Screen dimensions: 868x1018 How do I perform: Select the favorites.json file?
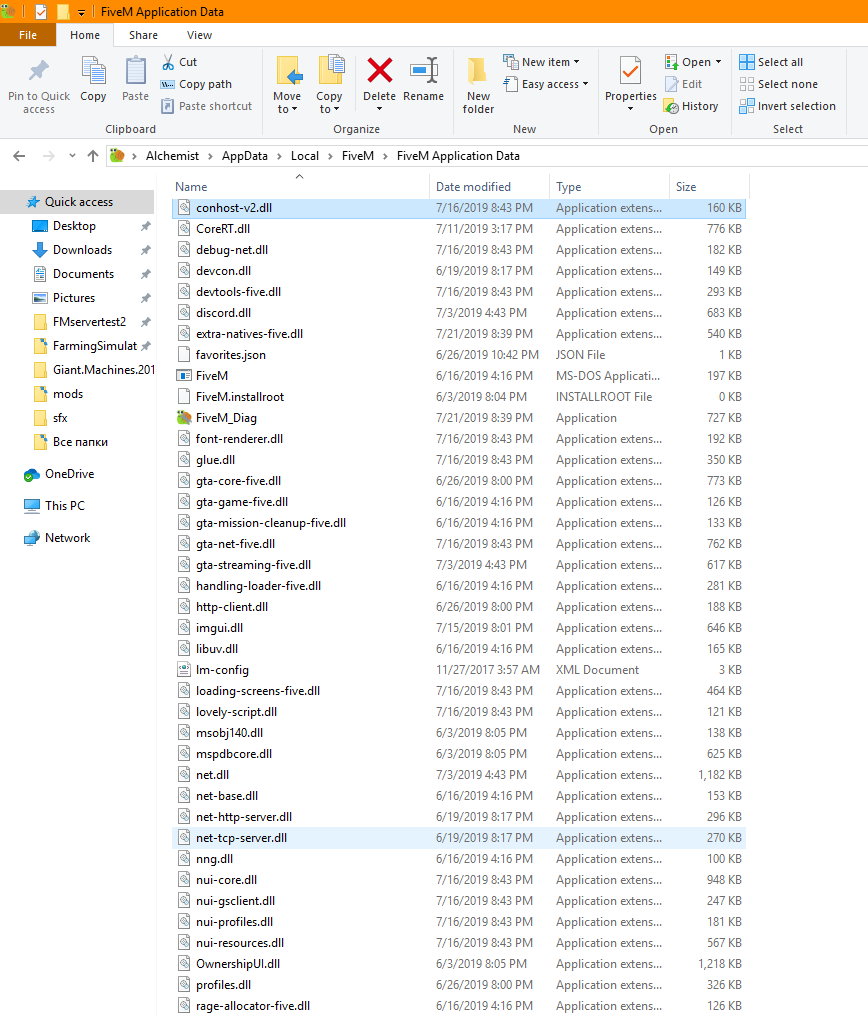coord(460,354)
